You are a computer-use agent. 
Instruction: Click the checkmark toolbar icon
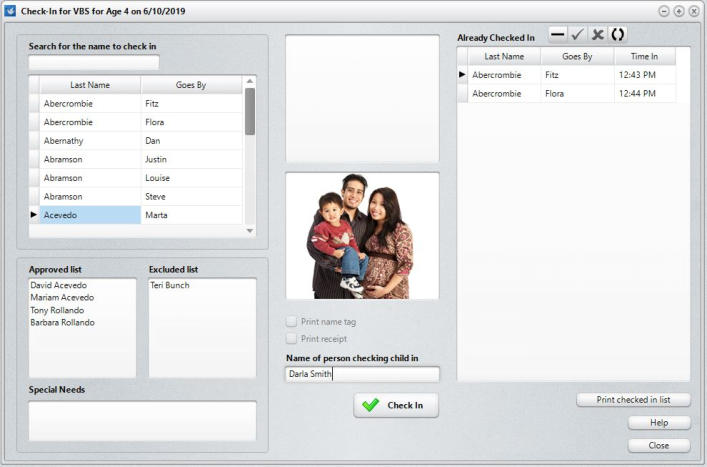click(577, 34)
